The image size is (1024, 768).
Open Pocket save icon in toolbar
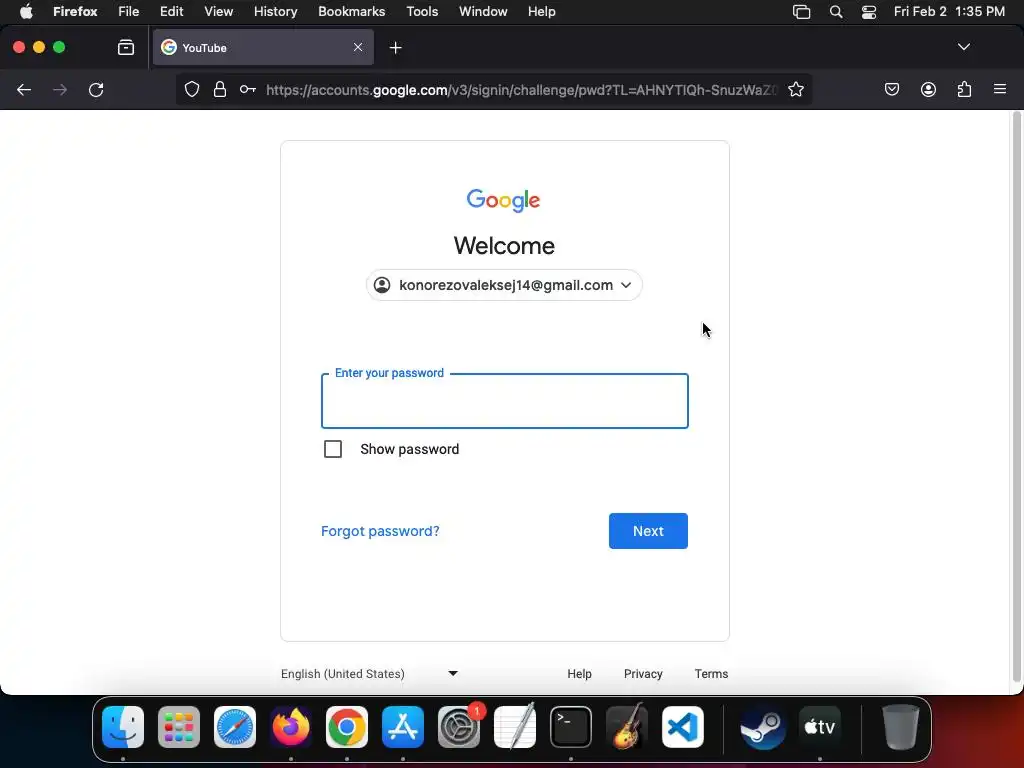(x=891, y=89)
